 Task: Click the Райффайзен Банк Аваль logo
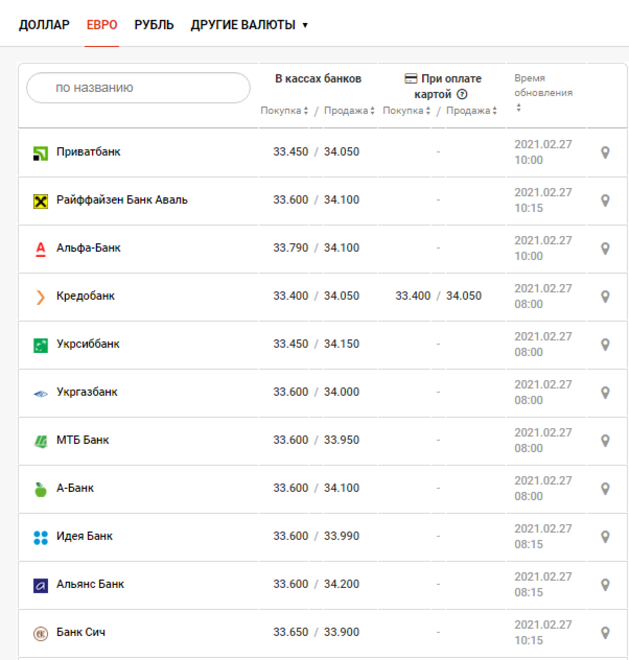[x=40, y=201]
